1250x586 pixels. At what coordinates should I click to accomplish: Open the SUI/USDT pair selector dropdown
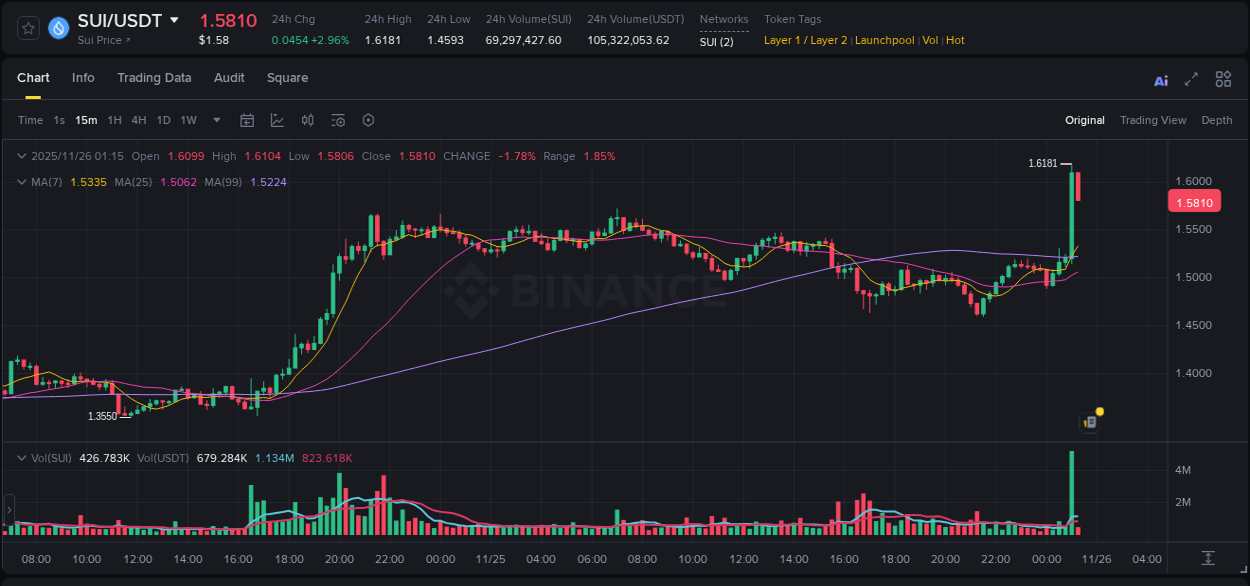coord(176,20)
